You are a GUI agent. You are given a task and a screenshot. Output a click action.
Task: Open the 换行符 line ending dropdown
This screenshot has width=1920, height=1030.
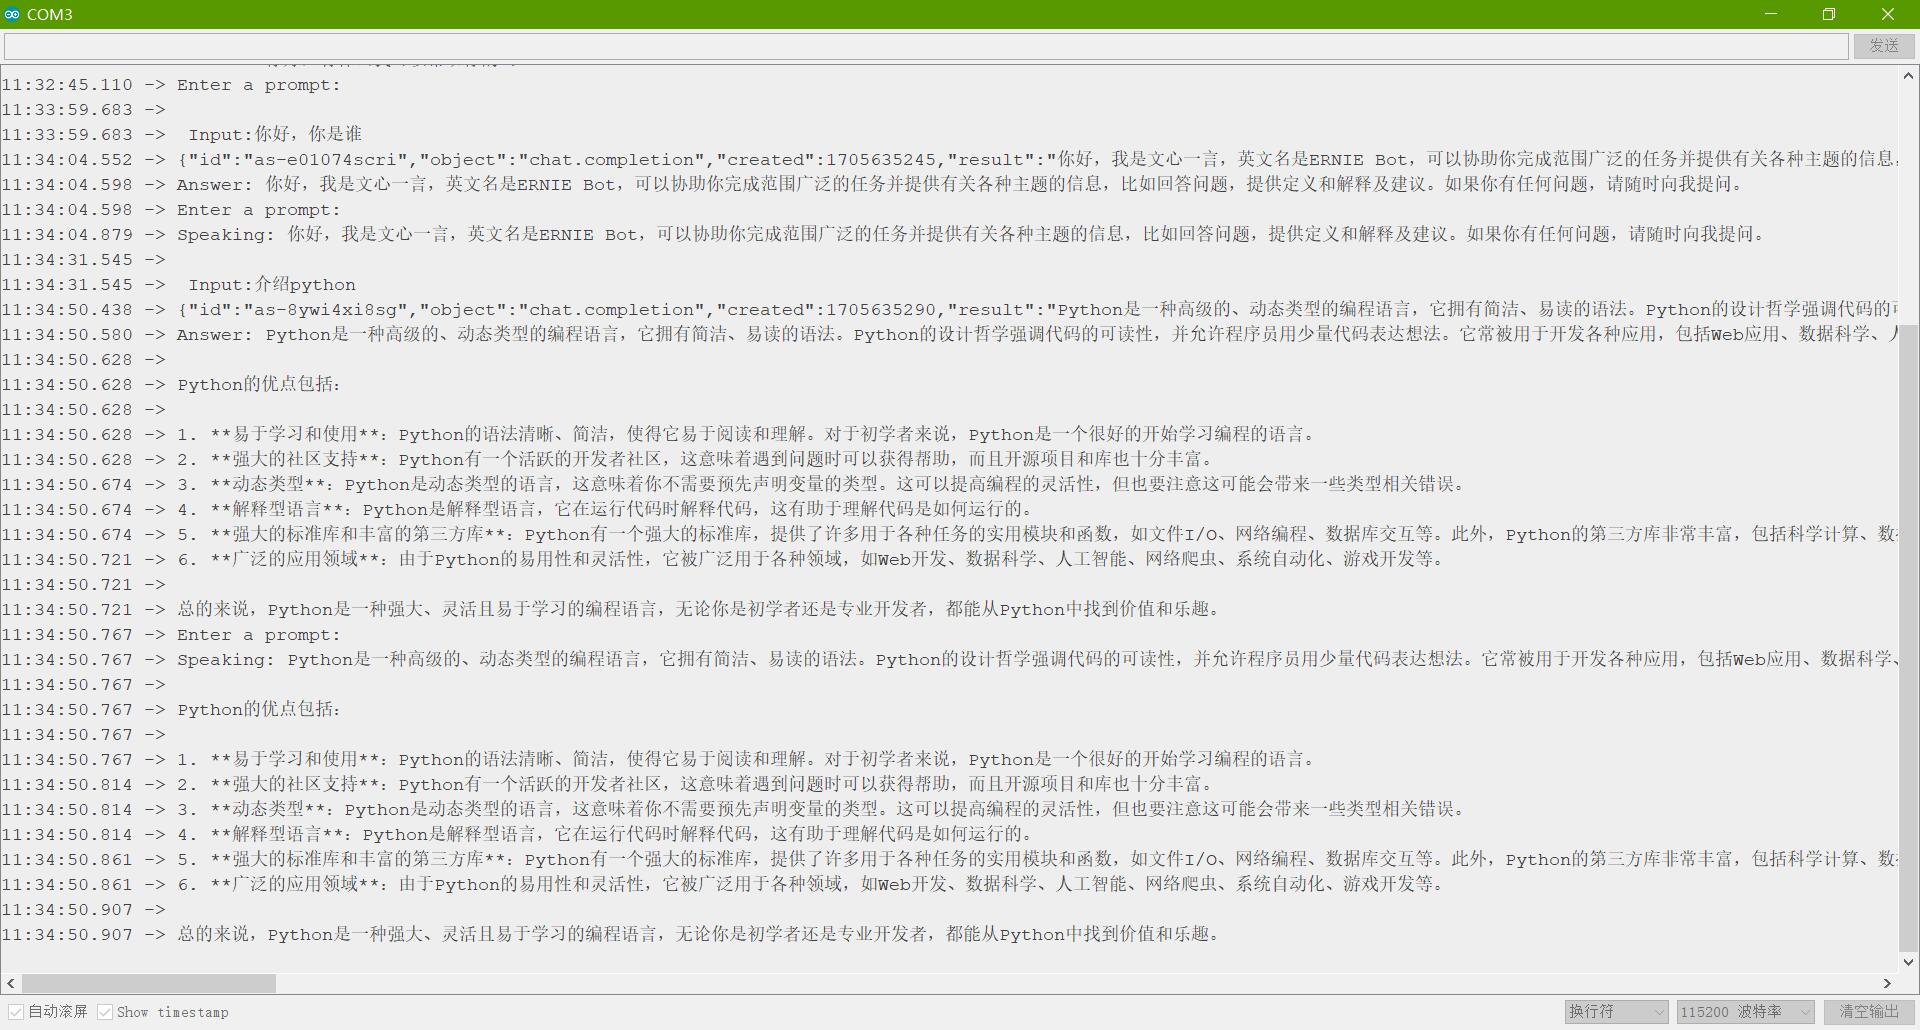pos(1617,1012)
